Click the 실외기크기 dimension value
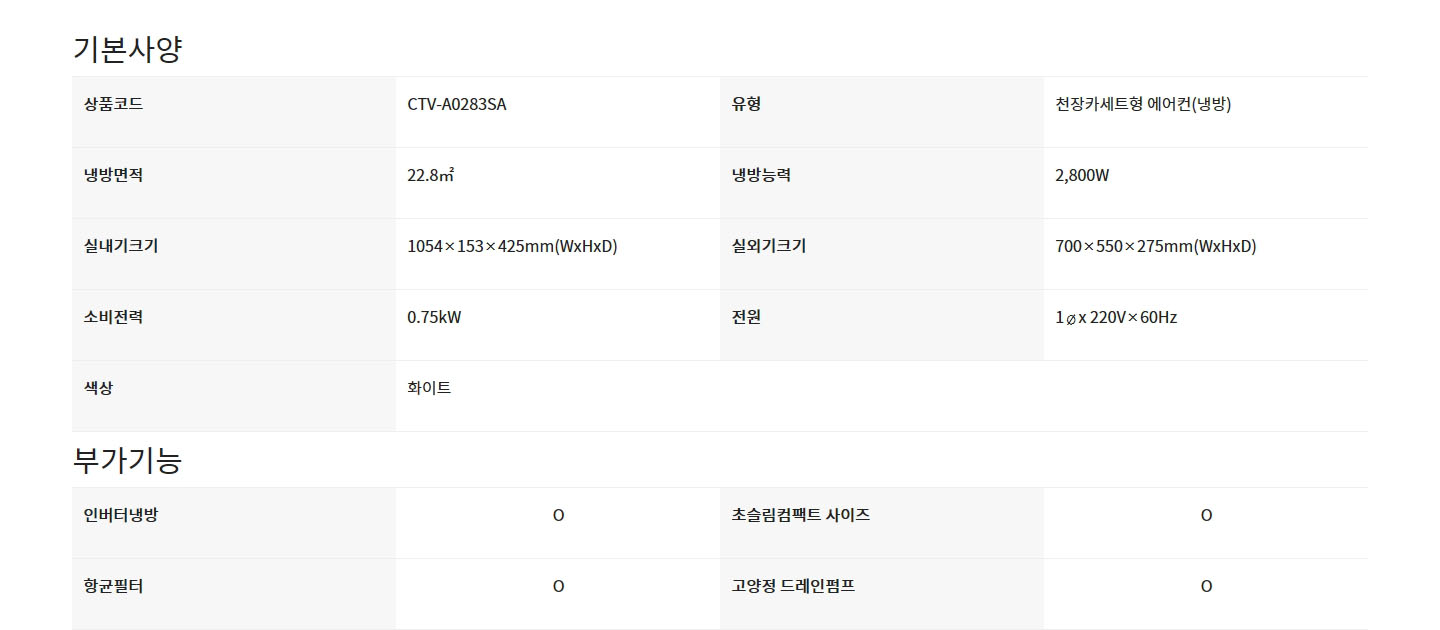1440x630 pixels. [1155, 246]
